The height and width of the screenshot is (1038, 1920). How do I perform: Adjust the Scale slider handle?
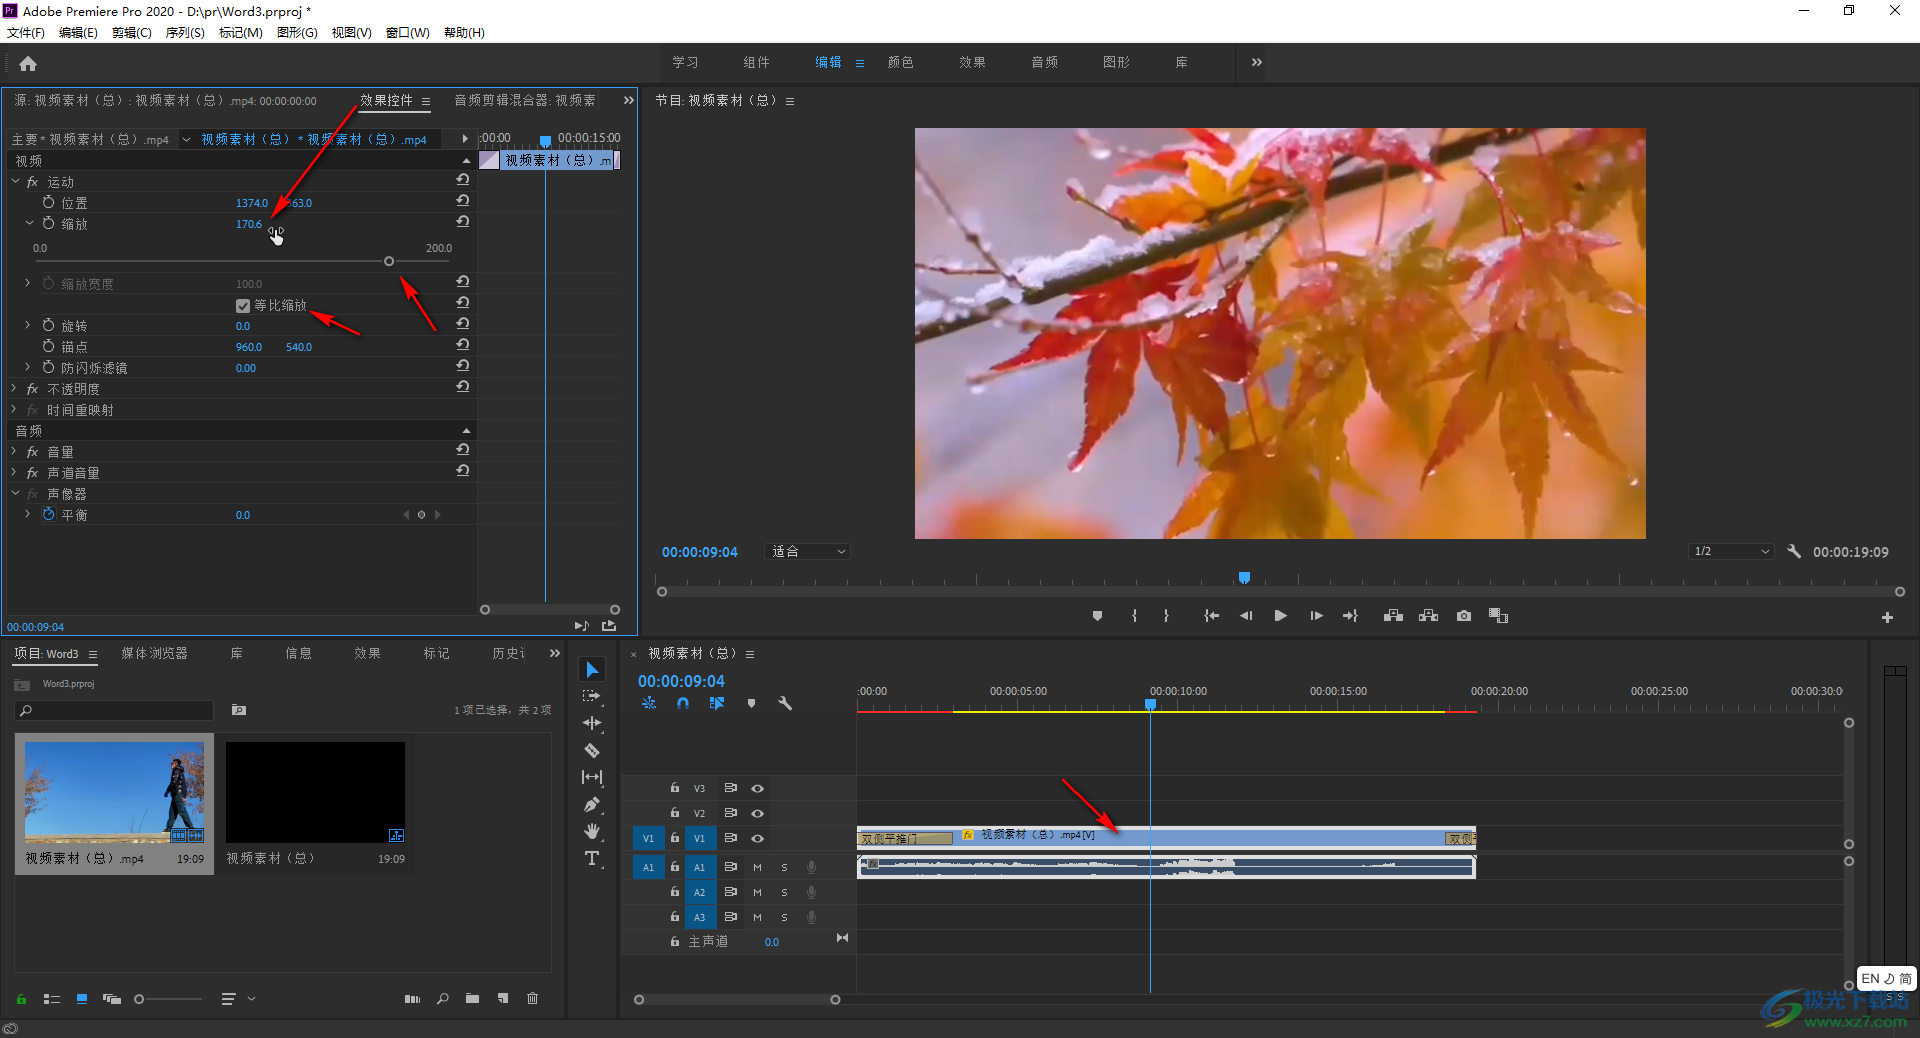click(389, 261)
